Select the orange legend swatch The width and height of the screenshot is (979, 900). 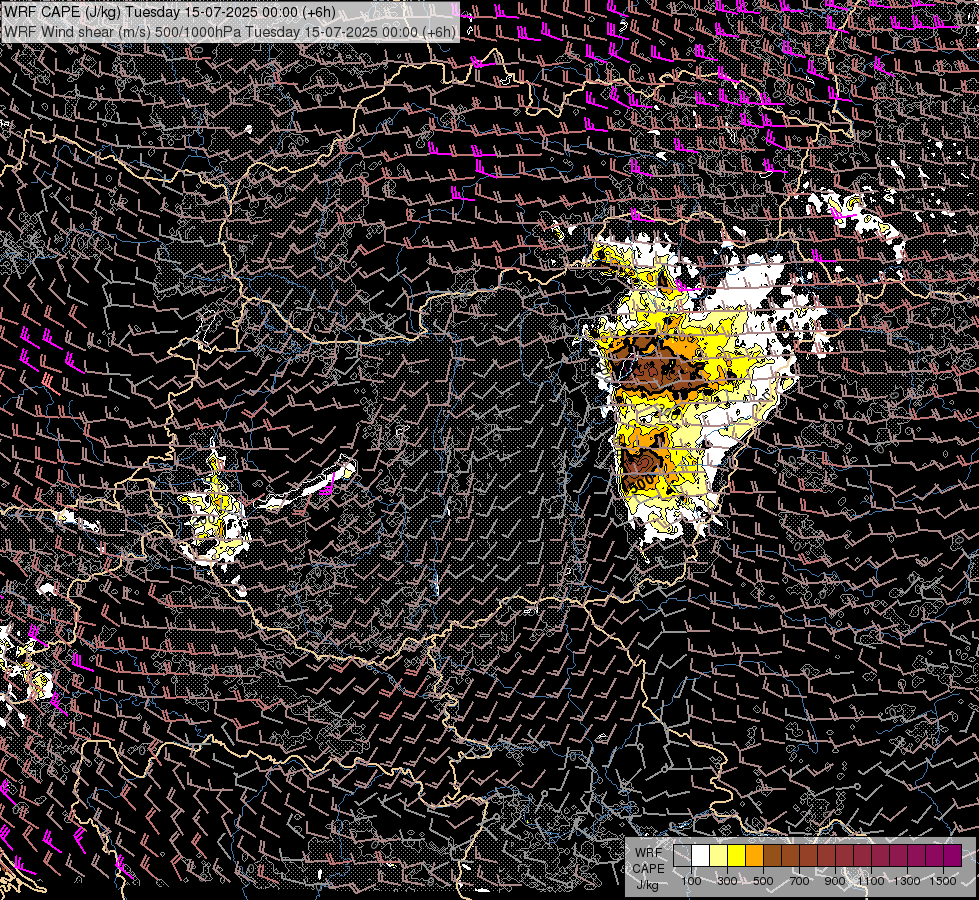point(754,855)
